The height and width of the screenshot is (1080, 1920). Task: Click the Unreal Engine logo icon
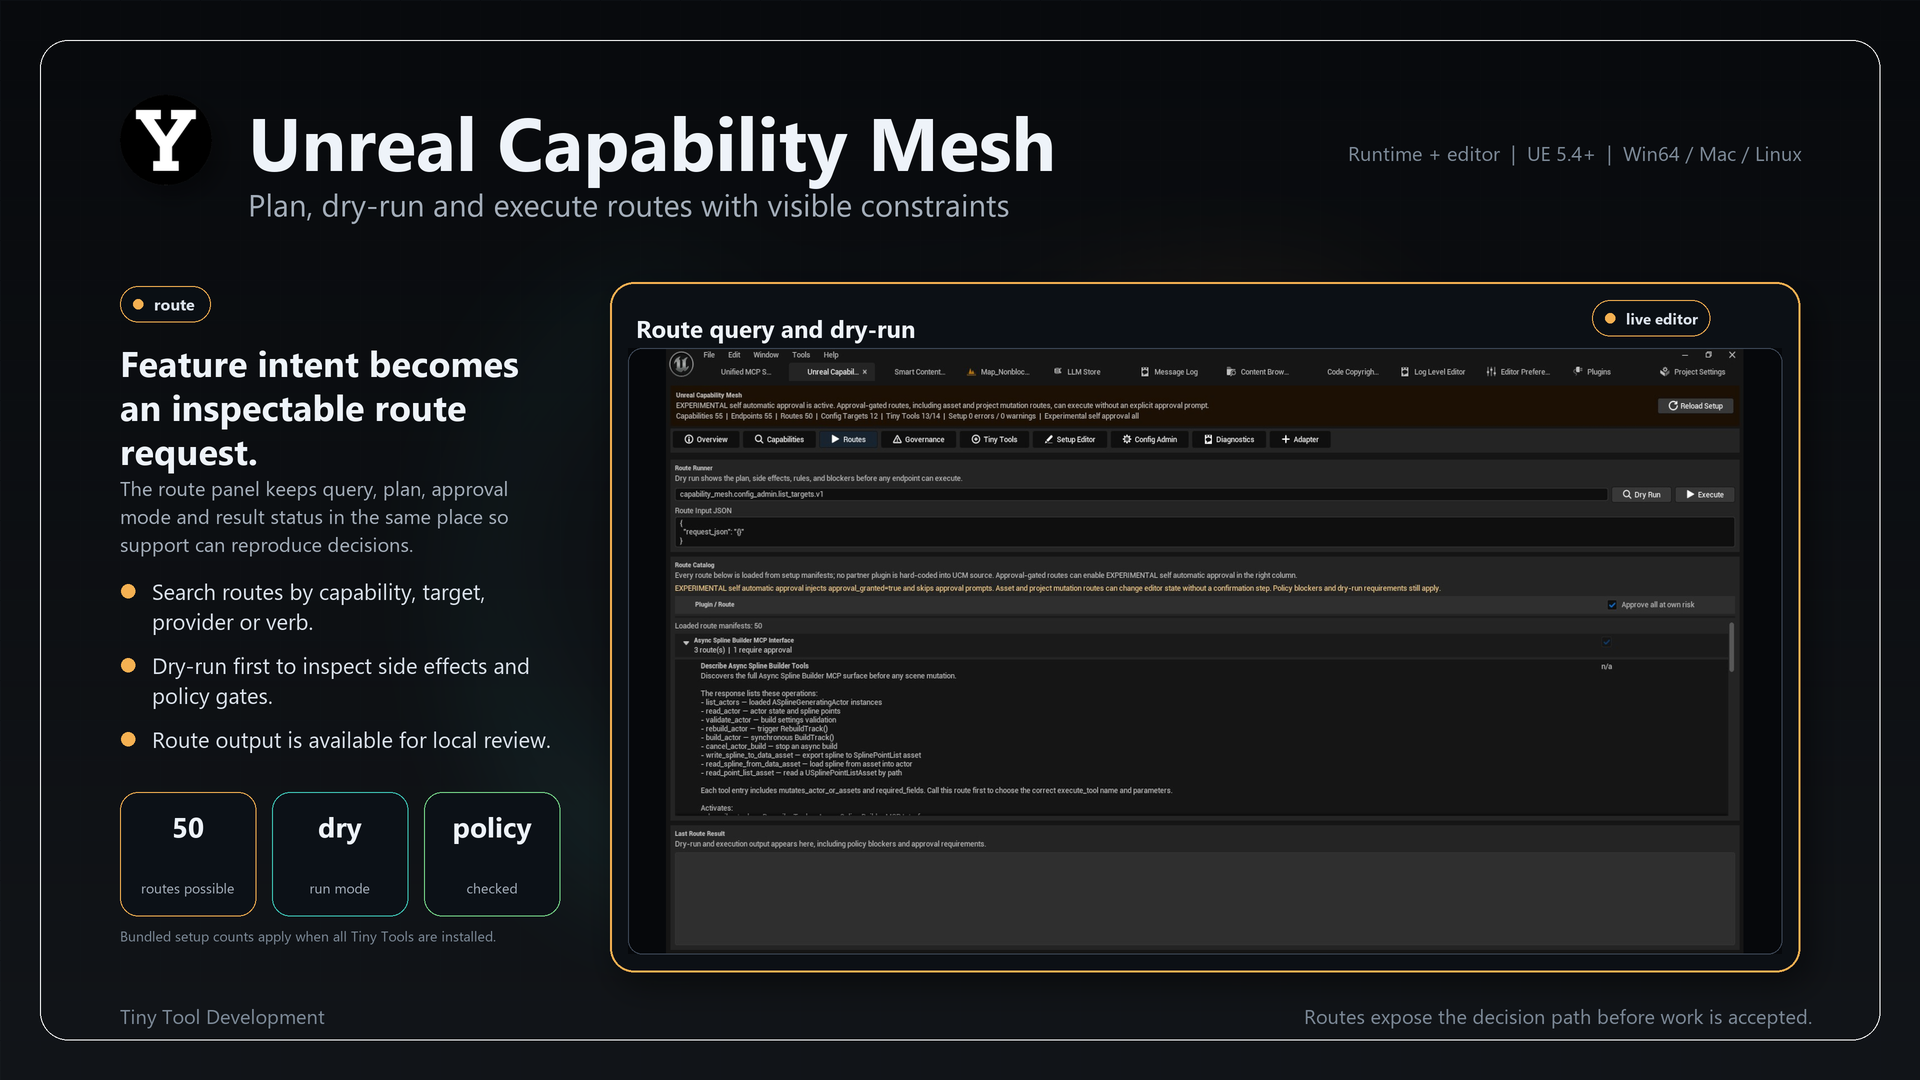(x=681, y=364)
